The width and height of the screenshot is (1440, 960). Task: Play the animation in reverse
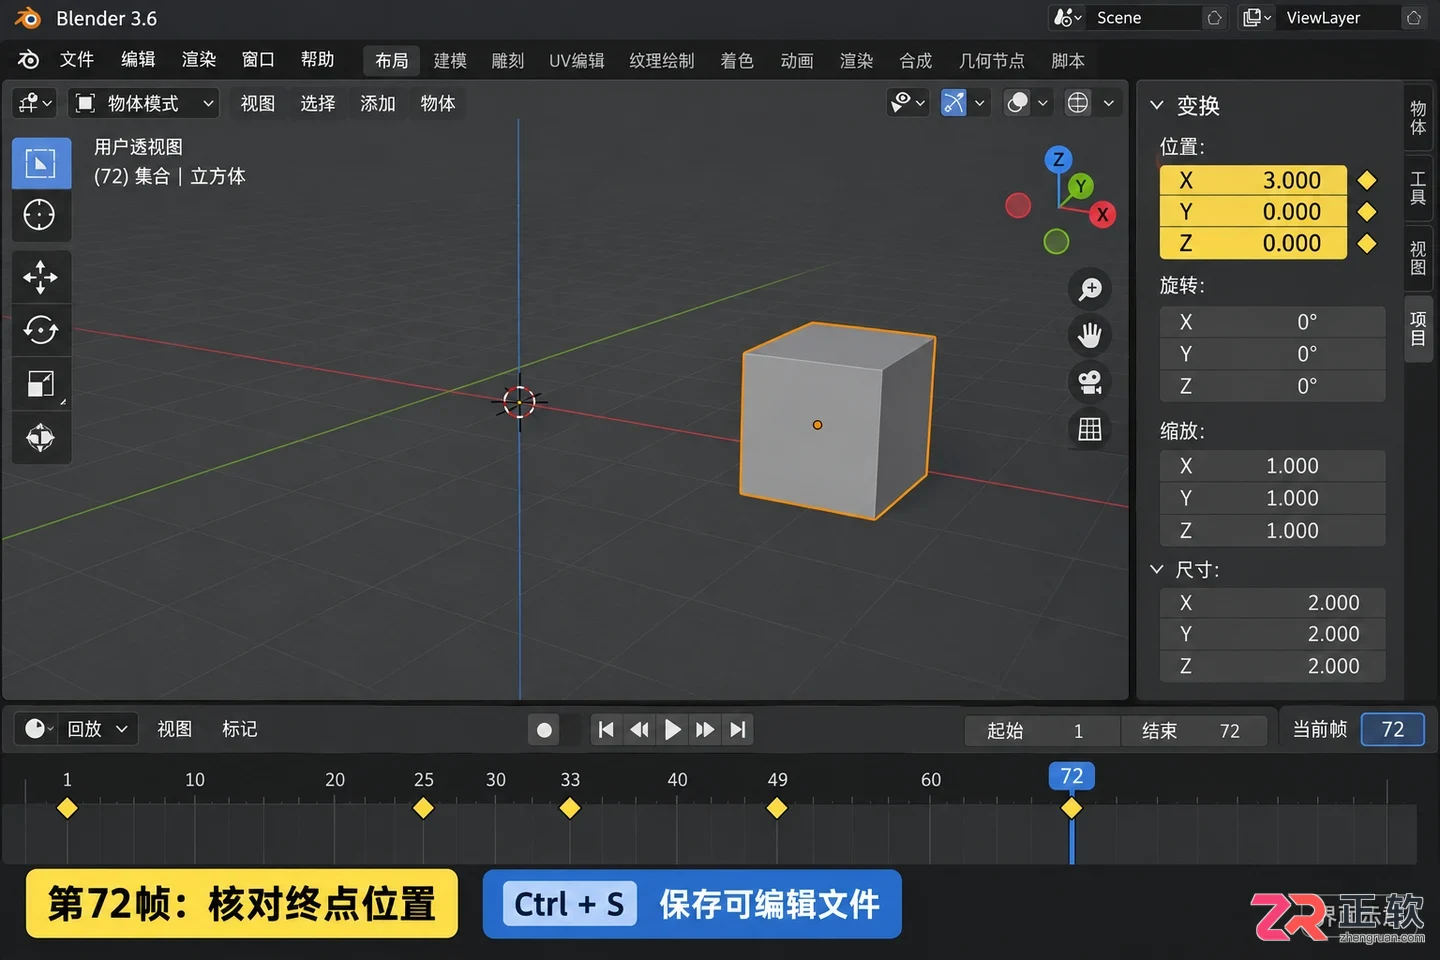click(640, 730)
